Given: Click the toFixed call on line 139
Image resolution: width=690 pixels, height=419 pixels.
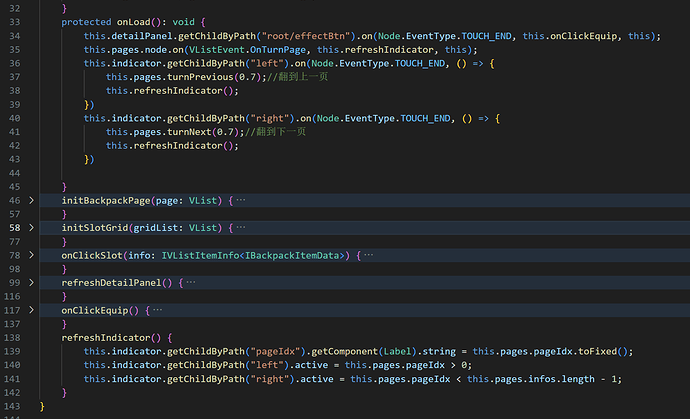Looking at the screenshot, I should pyautogui.click(x=597, y=351).
